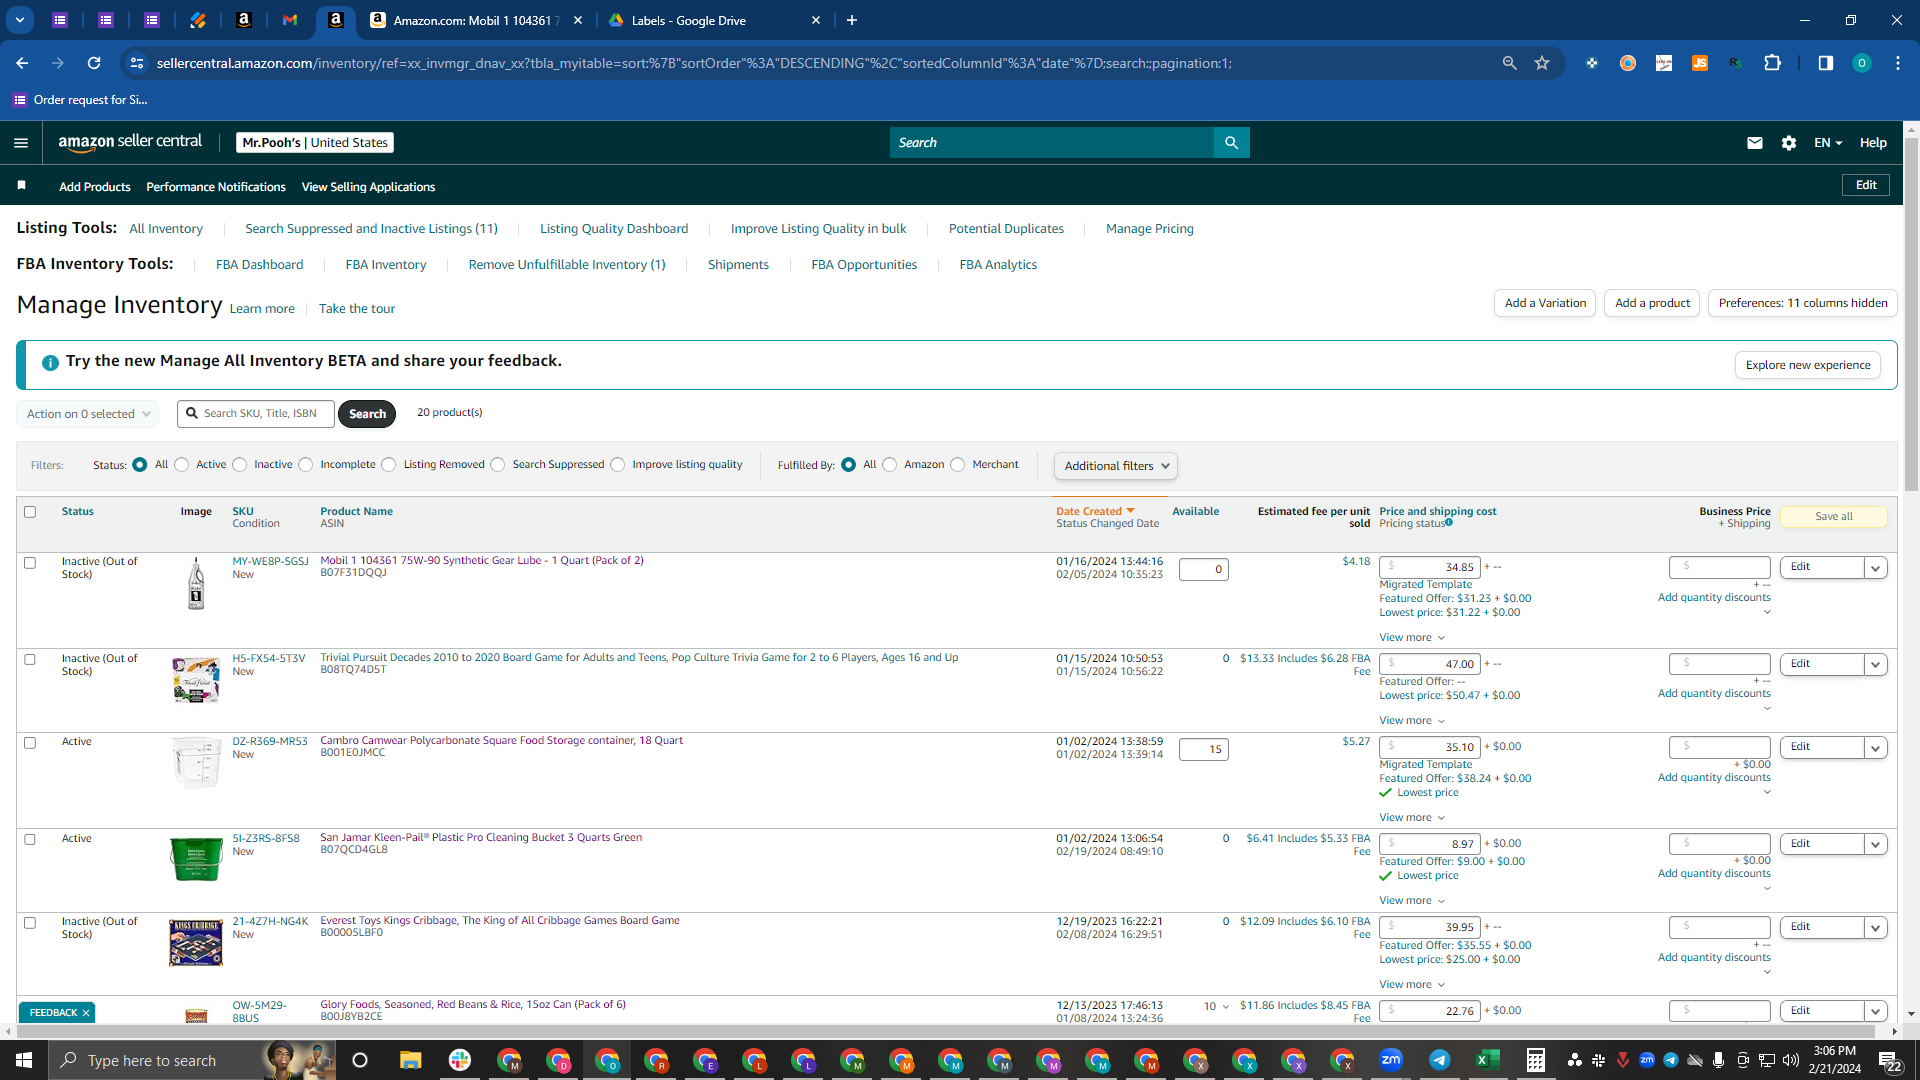
Task: Open the settings gear icon
Action: 1789,143
